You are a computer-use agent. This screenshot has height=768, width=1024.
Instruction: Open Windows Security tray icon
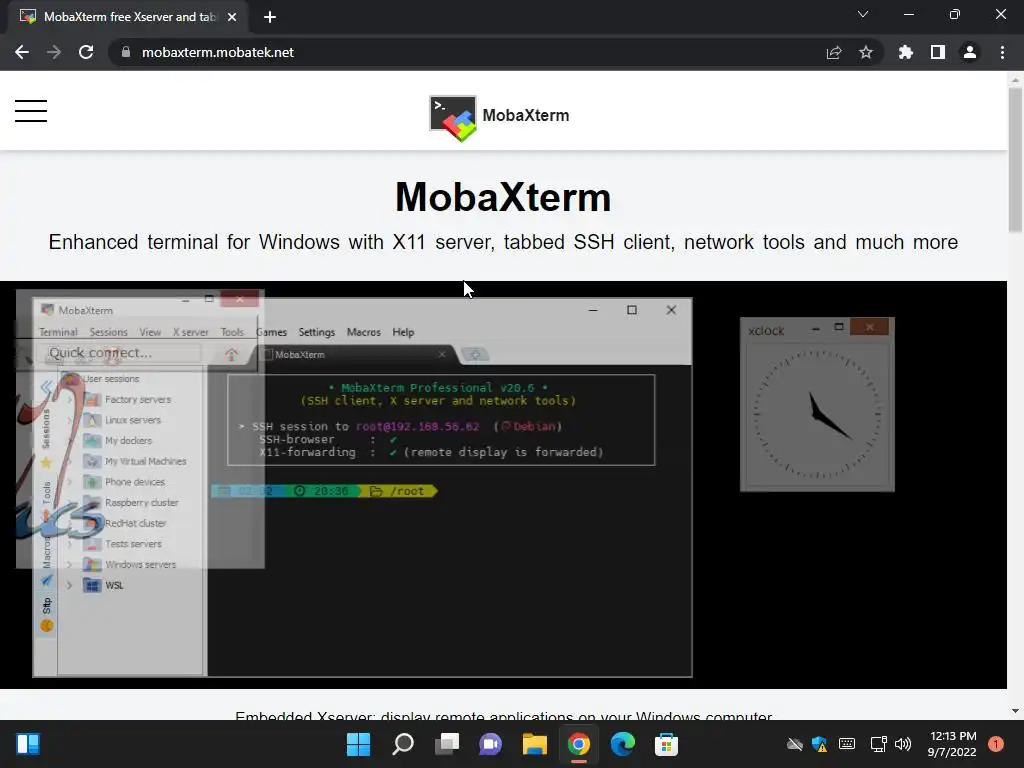point(820,744)
